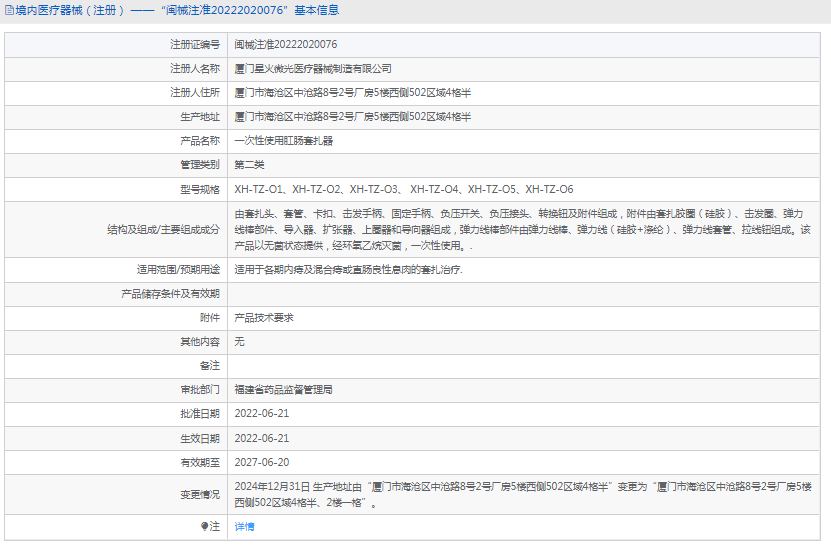Click the intended-use text 适用于各期内痔
Image resolution: width=831 pixels, height=547 pixels.
pyautogui.click(x=348, y=270)
